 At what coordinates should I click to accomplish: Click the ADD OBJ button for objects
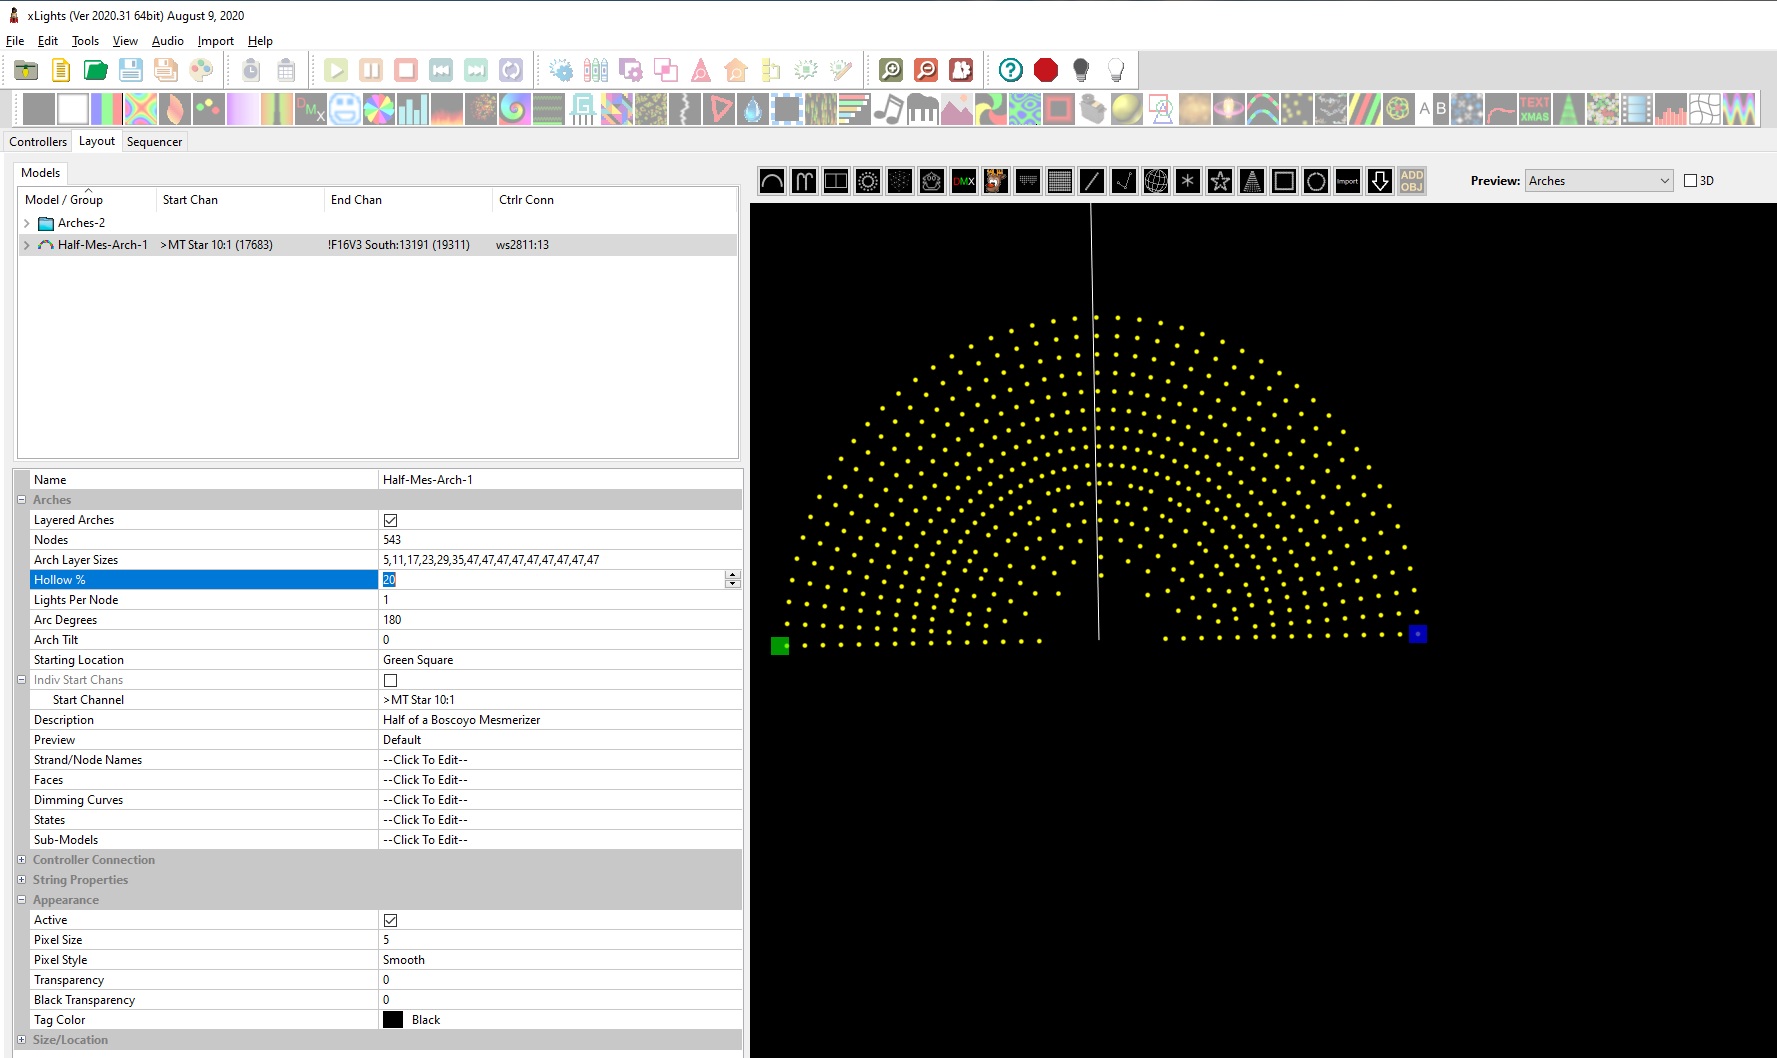pyautogui.click(x=1411, y=181)
